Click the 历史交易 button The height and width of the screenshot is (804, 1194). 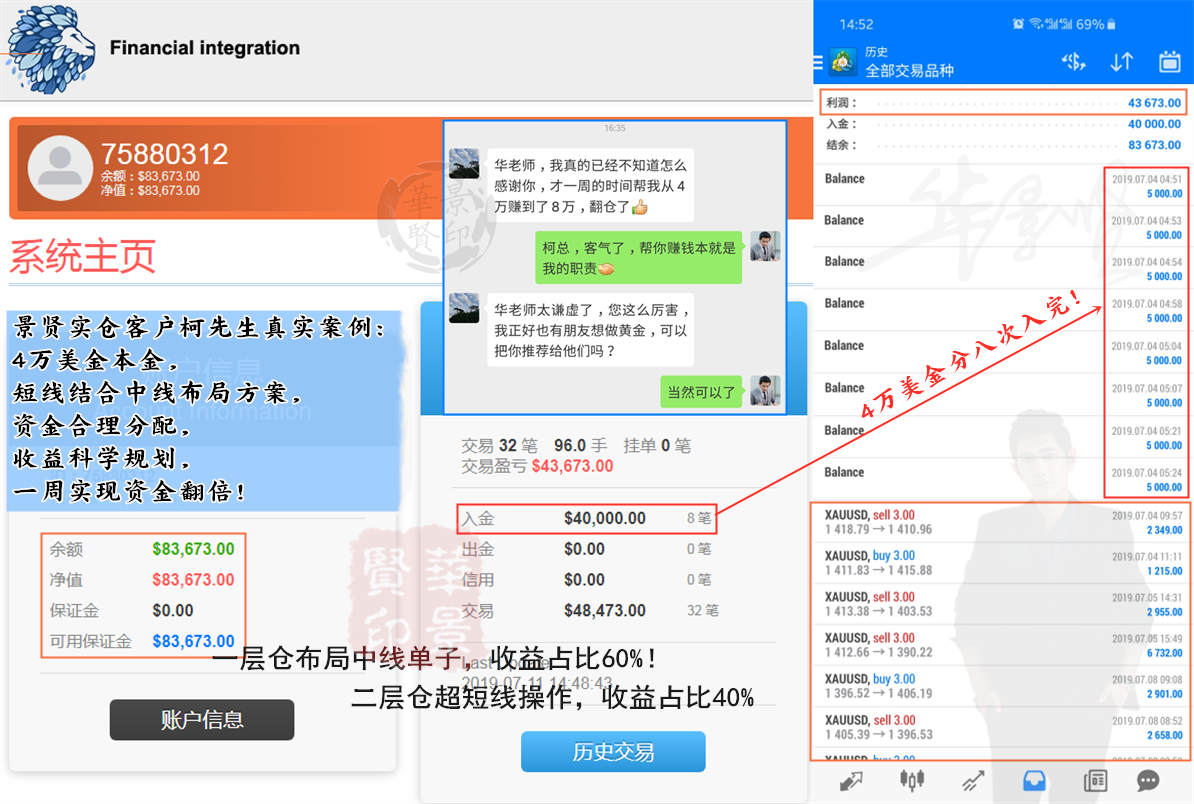[613, 751]
